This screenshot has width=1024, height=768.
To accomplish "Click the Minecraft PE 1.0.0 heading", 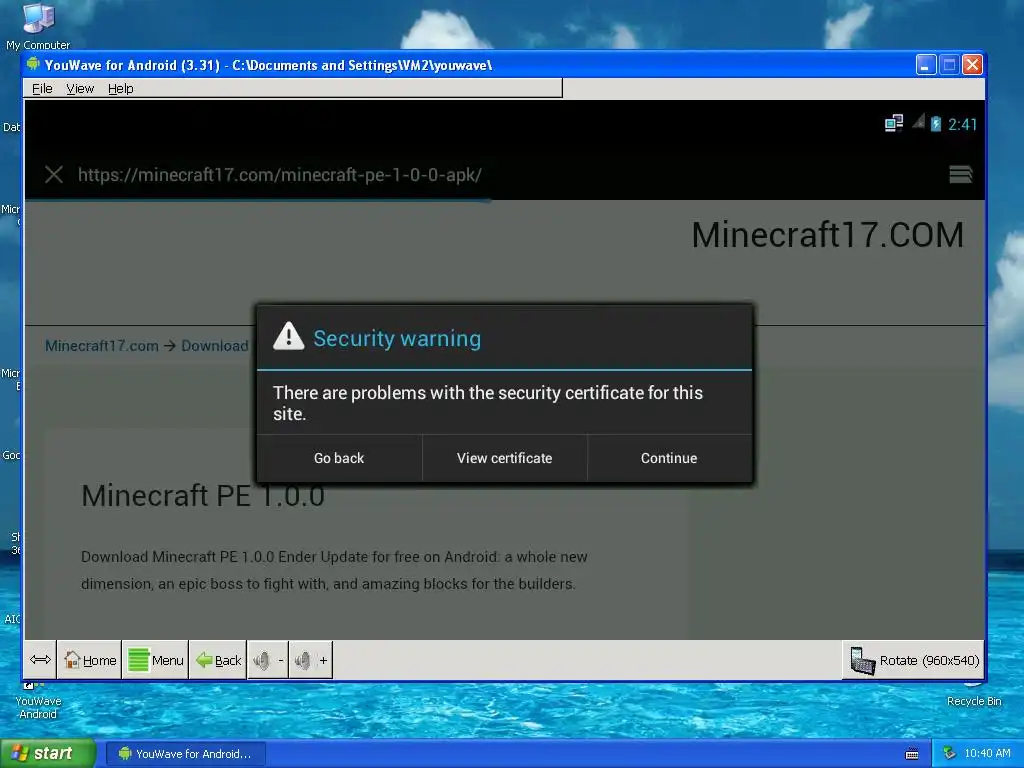I will (x=203, y=496).
